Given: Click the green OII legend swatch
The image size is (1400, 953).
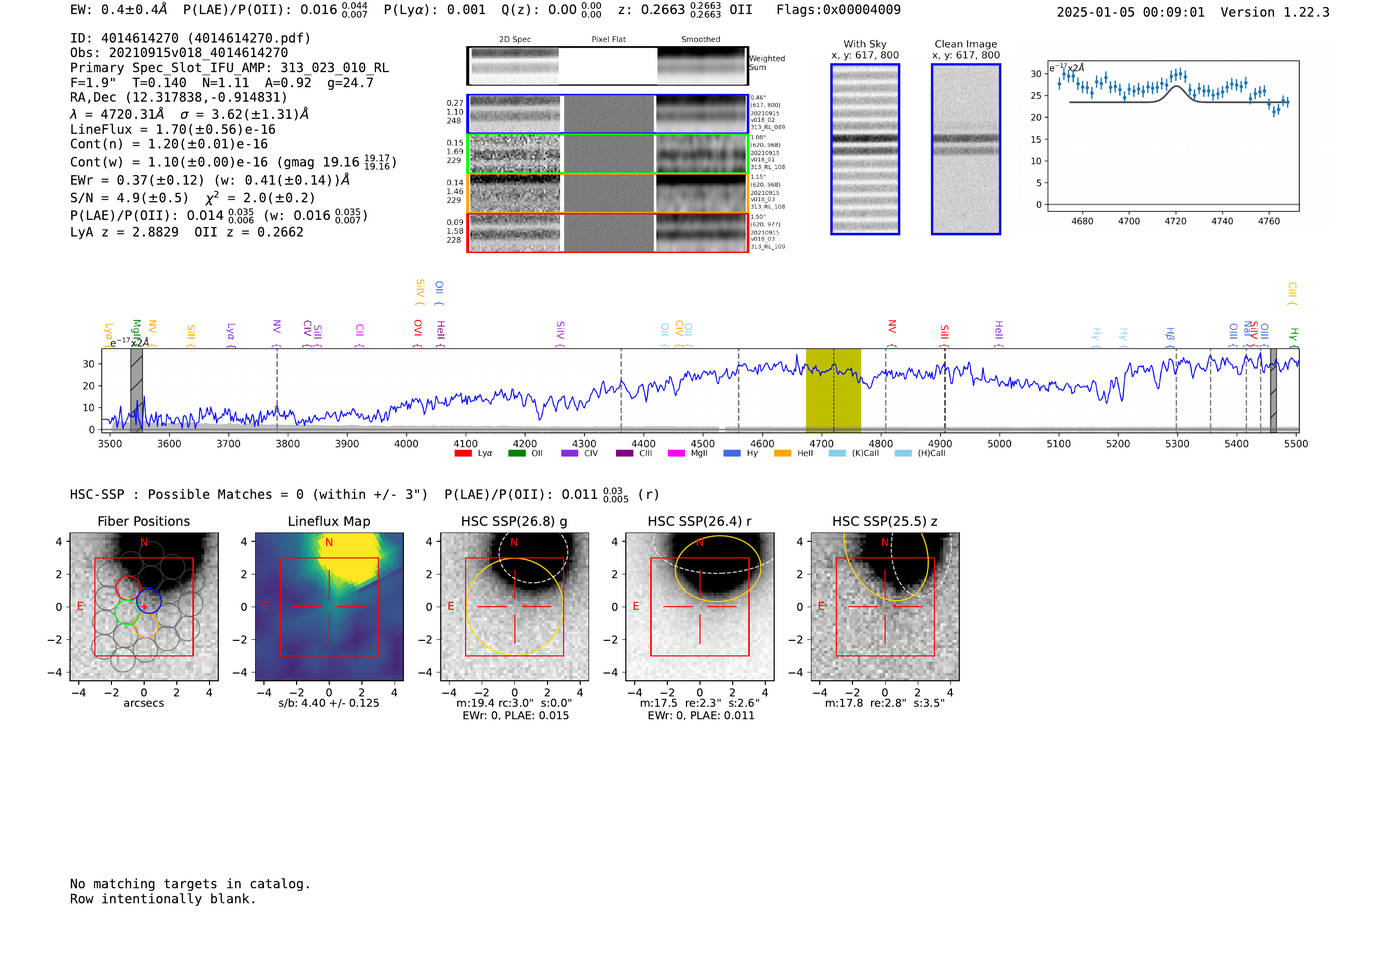Looking at the screenshot, I should click(x=517, y=453).
